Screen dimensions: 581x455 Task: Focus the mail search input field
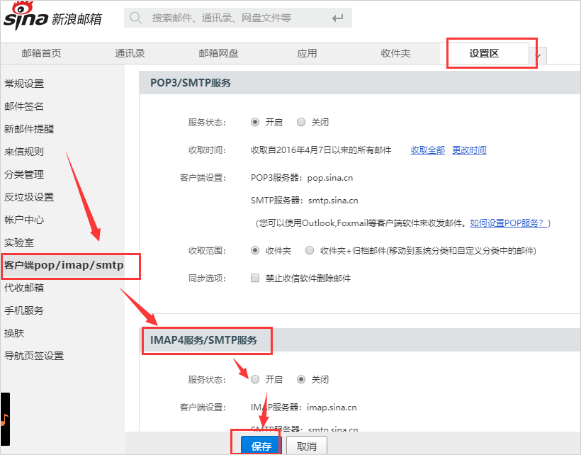click(238, 18)
